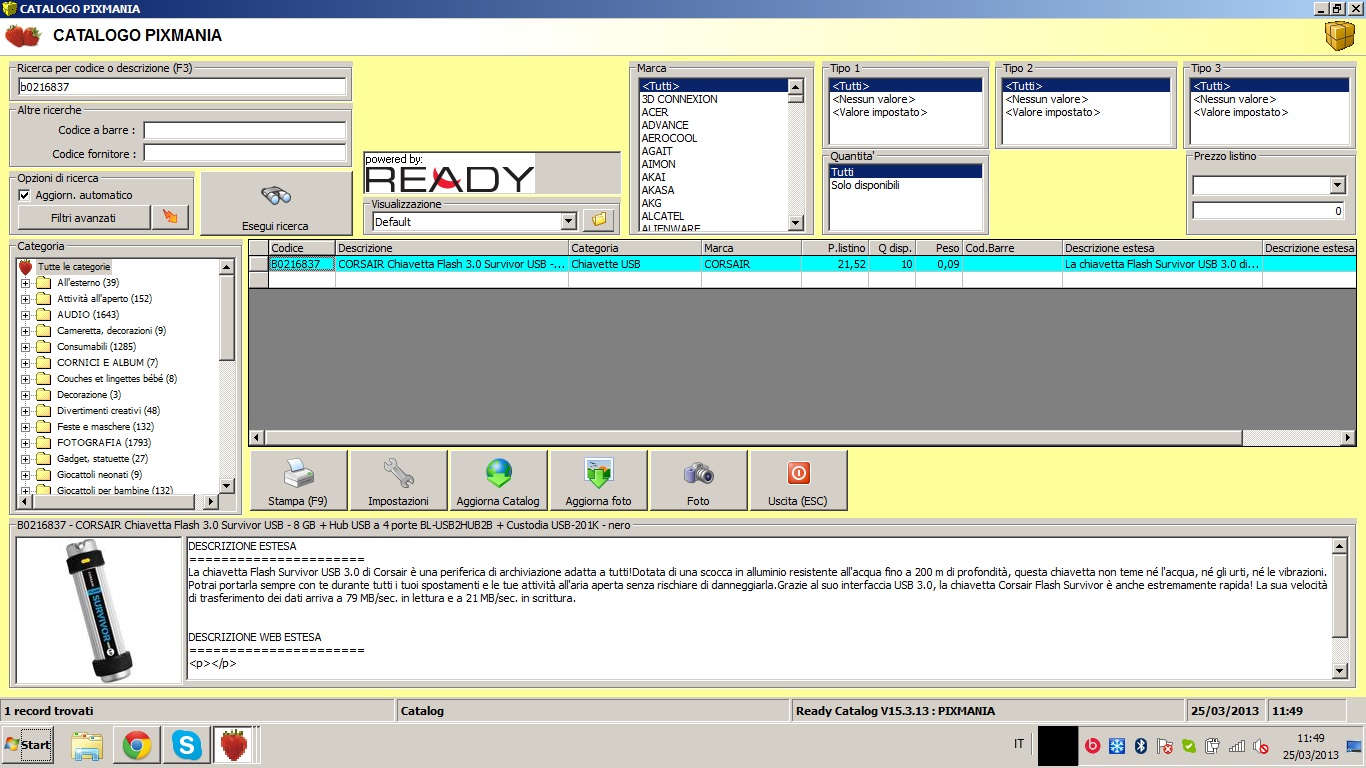Click the snowflake tray icon
This screenshot has width=1366, height=768.
coord(1116,745)
